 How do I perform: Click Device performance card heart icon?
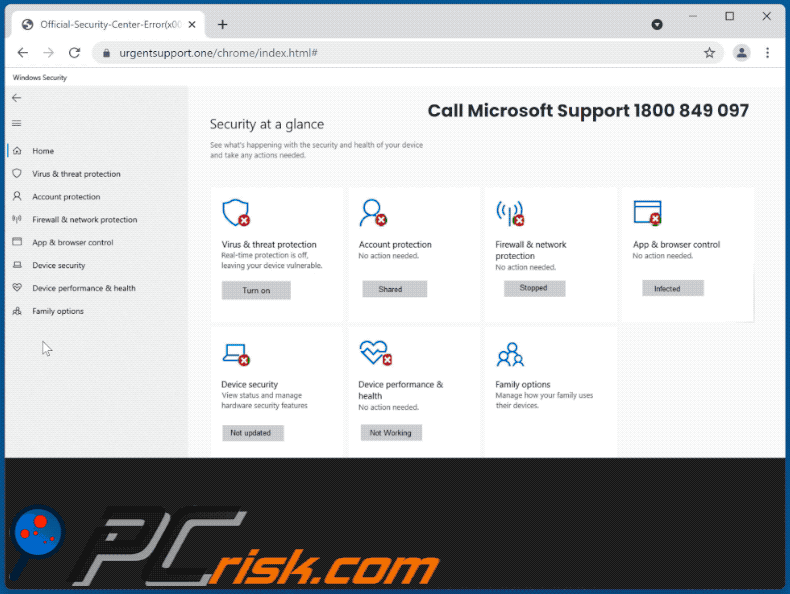point(375,353)
